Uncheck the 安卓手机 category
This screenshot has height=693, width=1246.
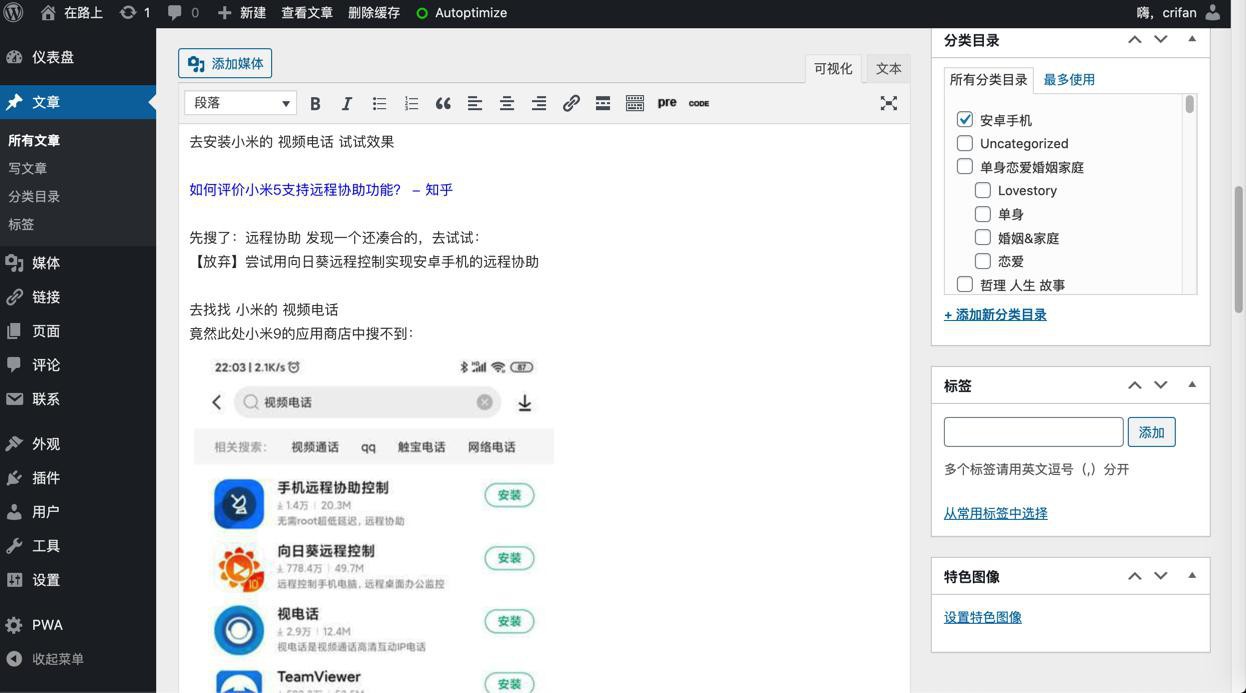(x=965, y=119)
